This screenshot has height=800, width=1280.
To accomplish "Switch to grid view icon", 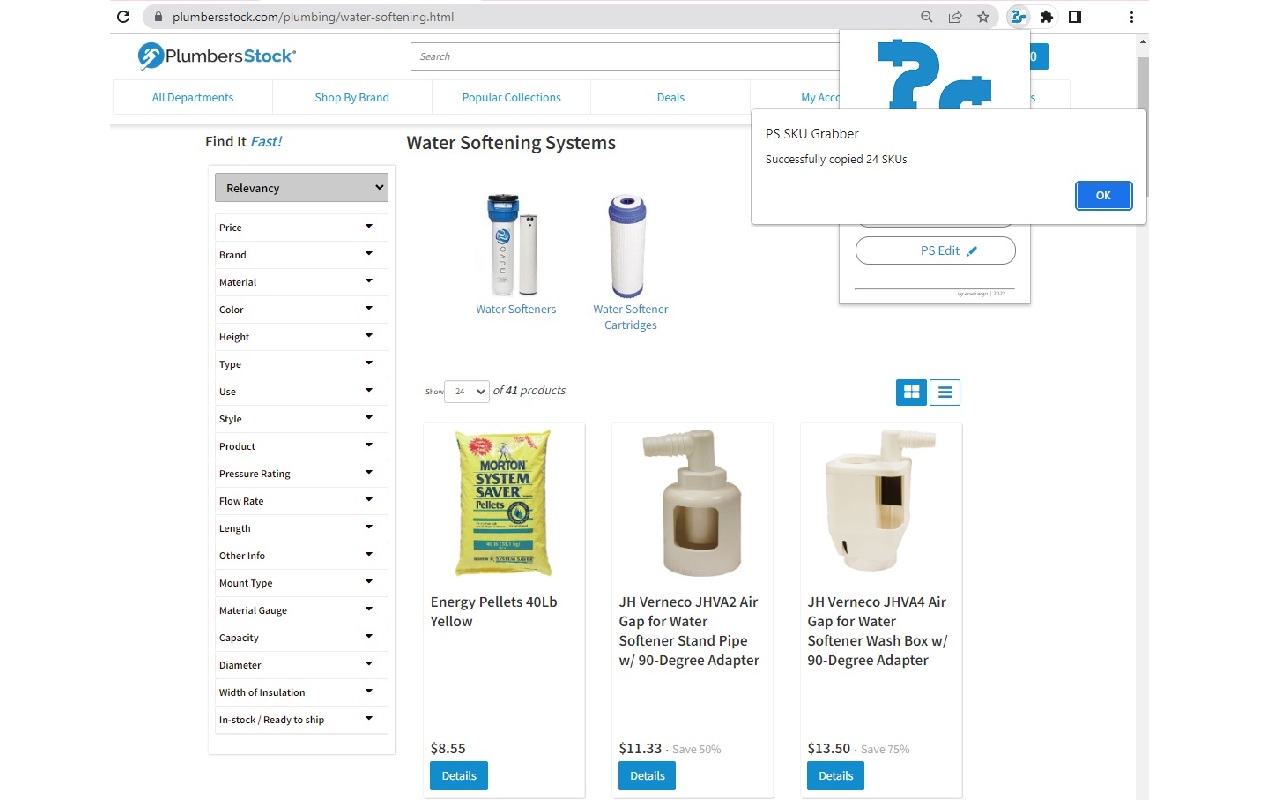I will pyautogui.click(x=911, y=392).
